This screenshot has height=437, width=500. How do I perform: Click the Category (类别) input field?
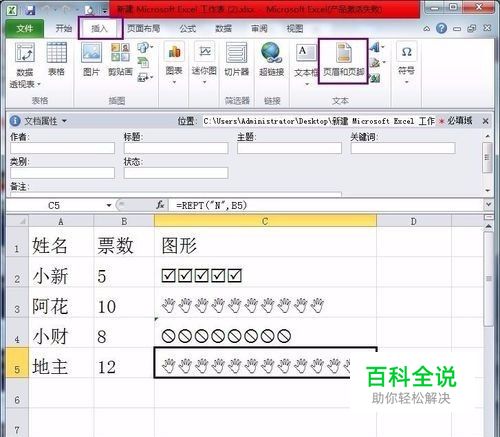tap(62, 173)
